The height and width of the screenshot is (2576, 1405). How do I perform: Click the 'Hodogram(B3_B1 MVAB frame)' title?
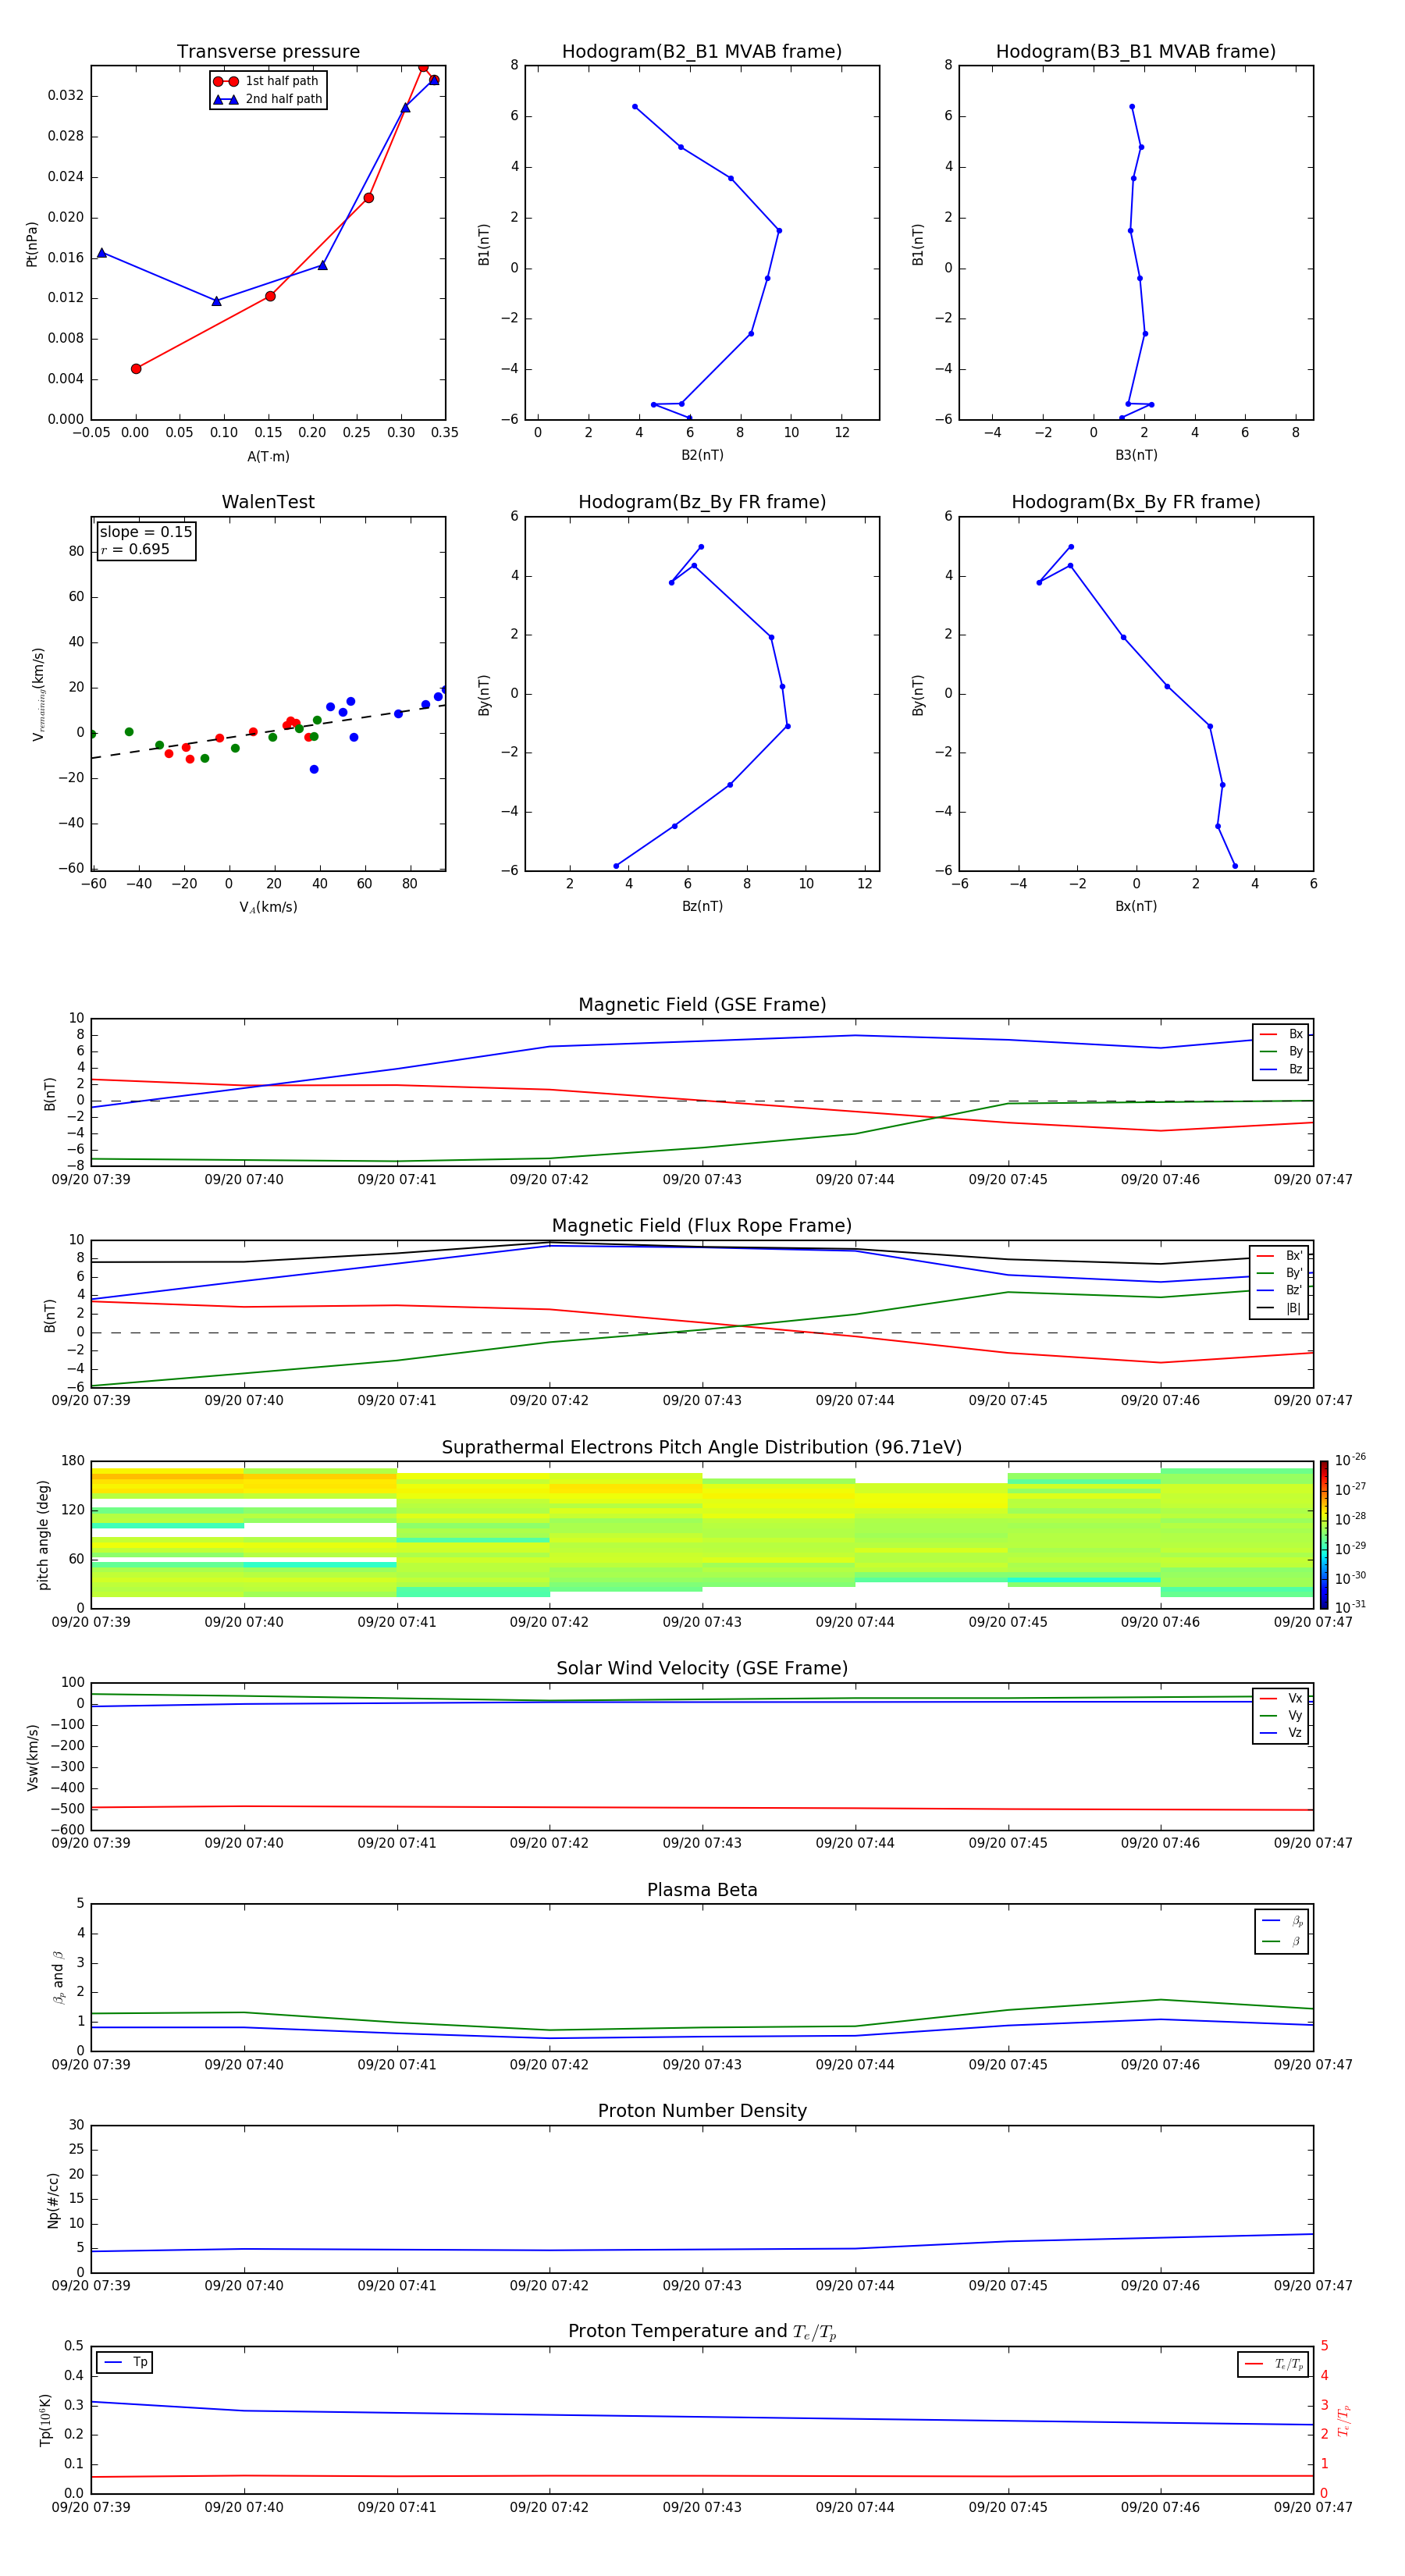[1136, 51]
